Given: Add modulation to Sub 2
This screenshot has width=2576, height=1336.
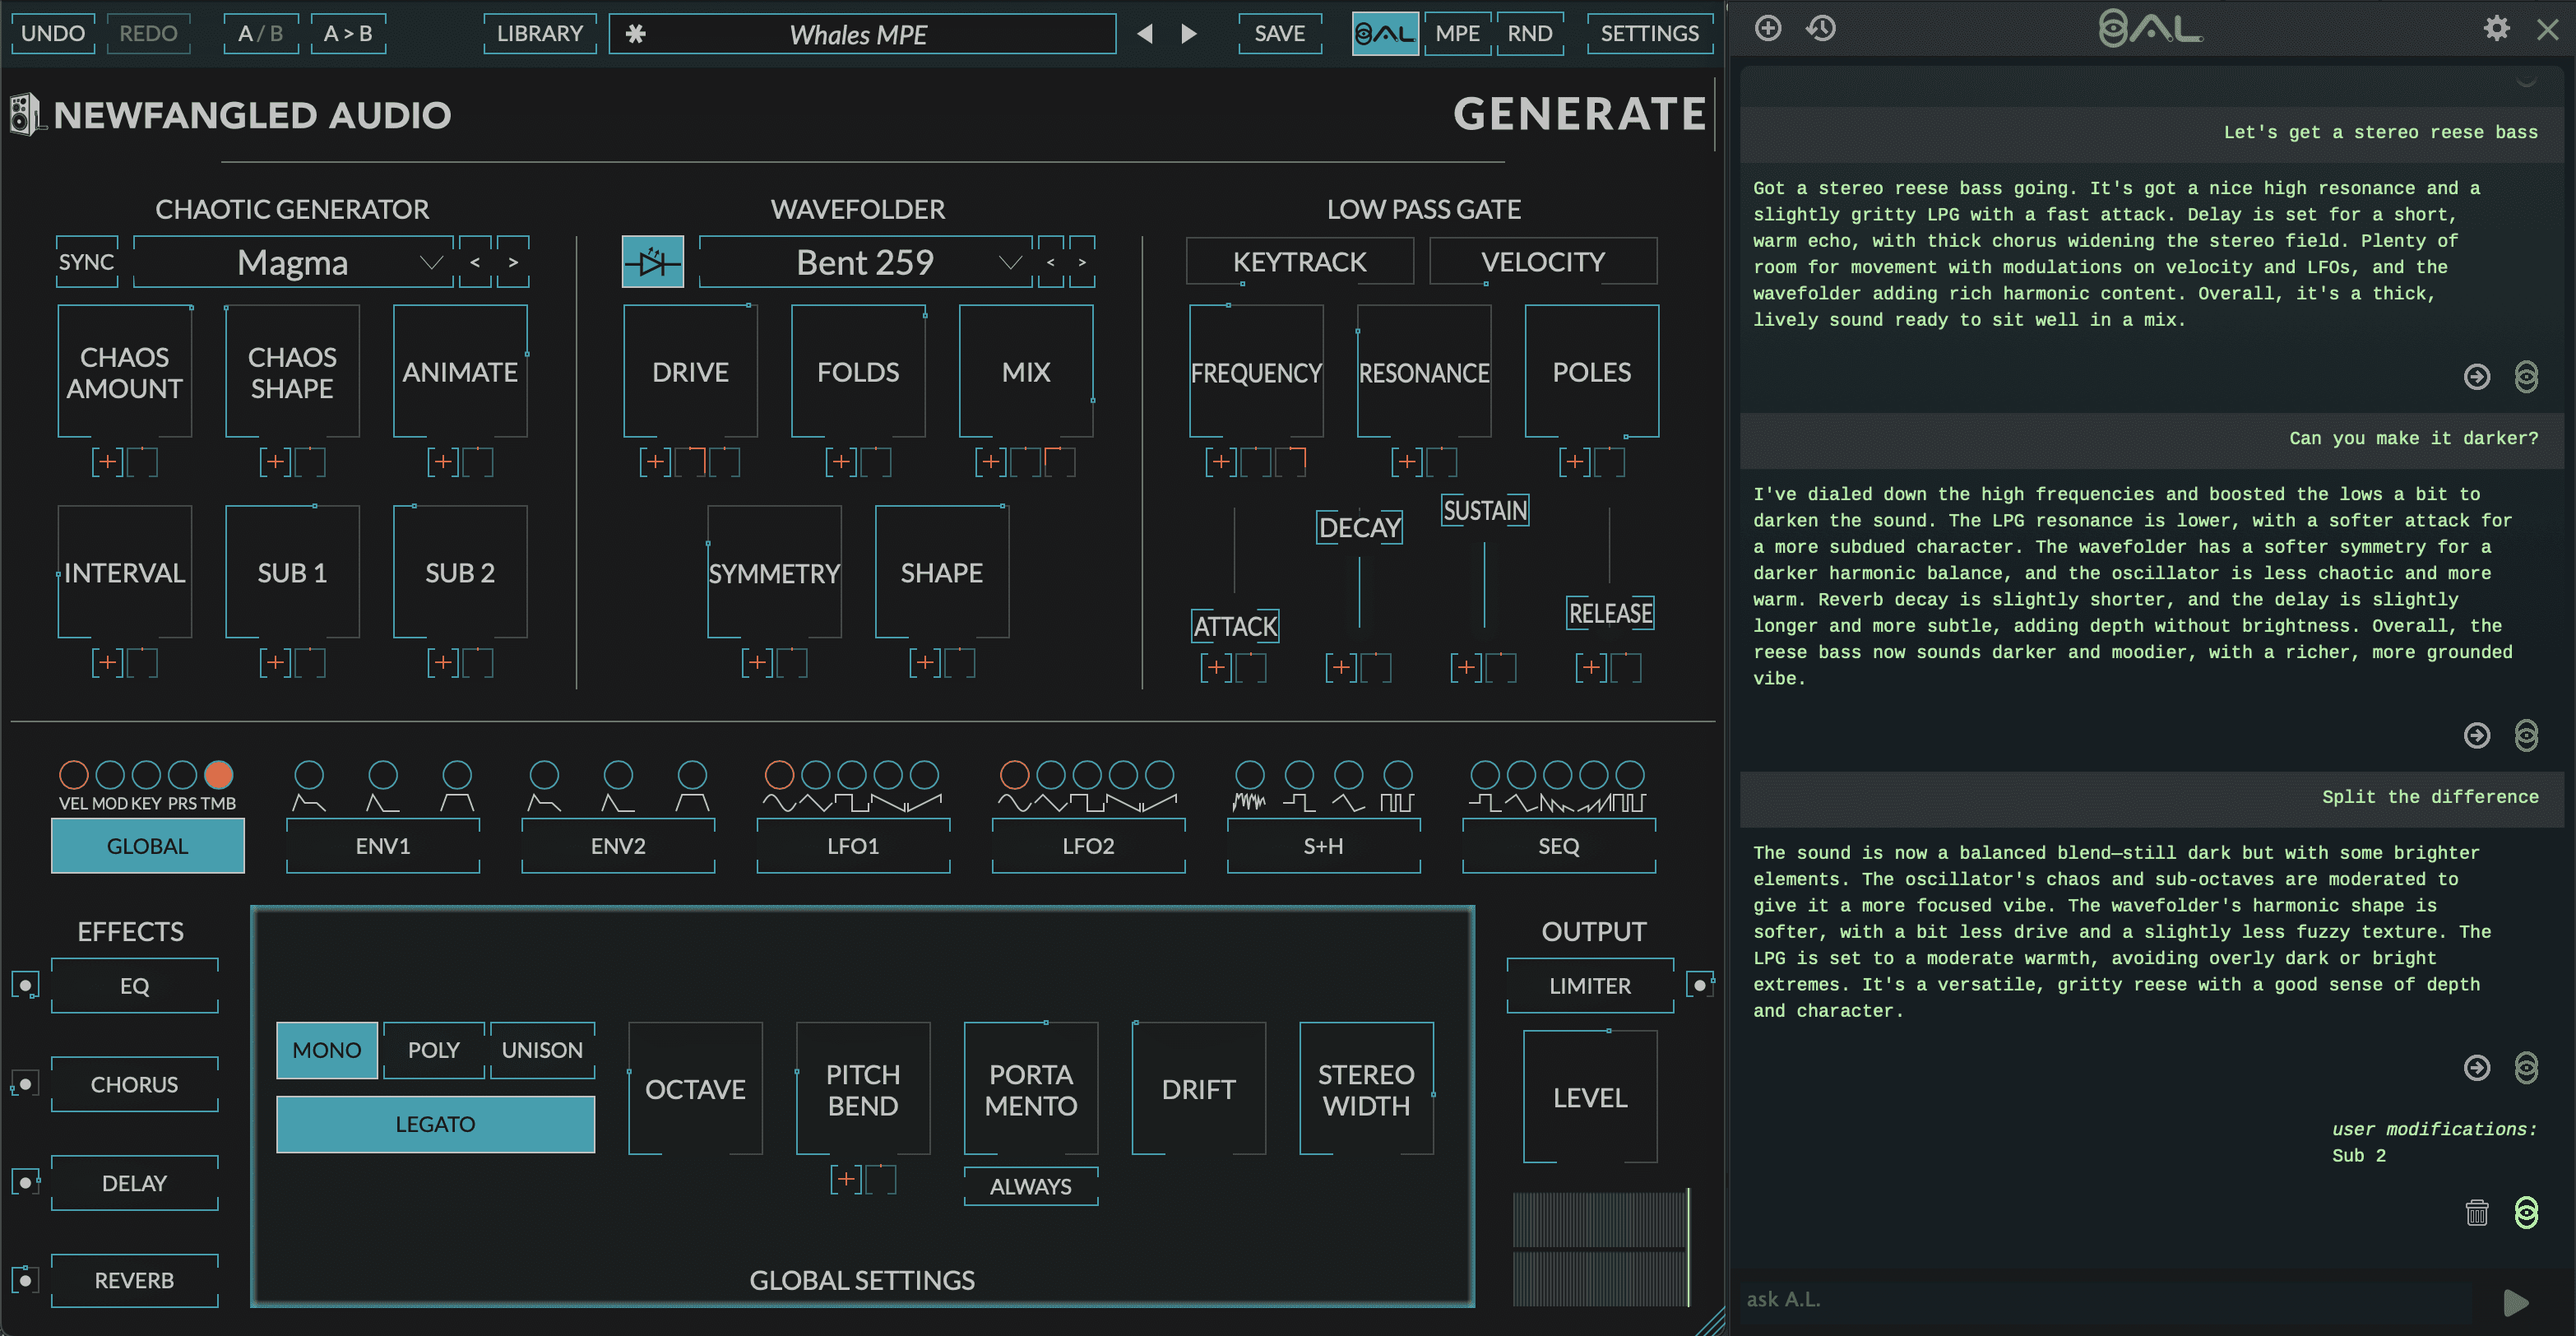Looking at the screenshot, I should [443, 662].
